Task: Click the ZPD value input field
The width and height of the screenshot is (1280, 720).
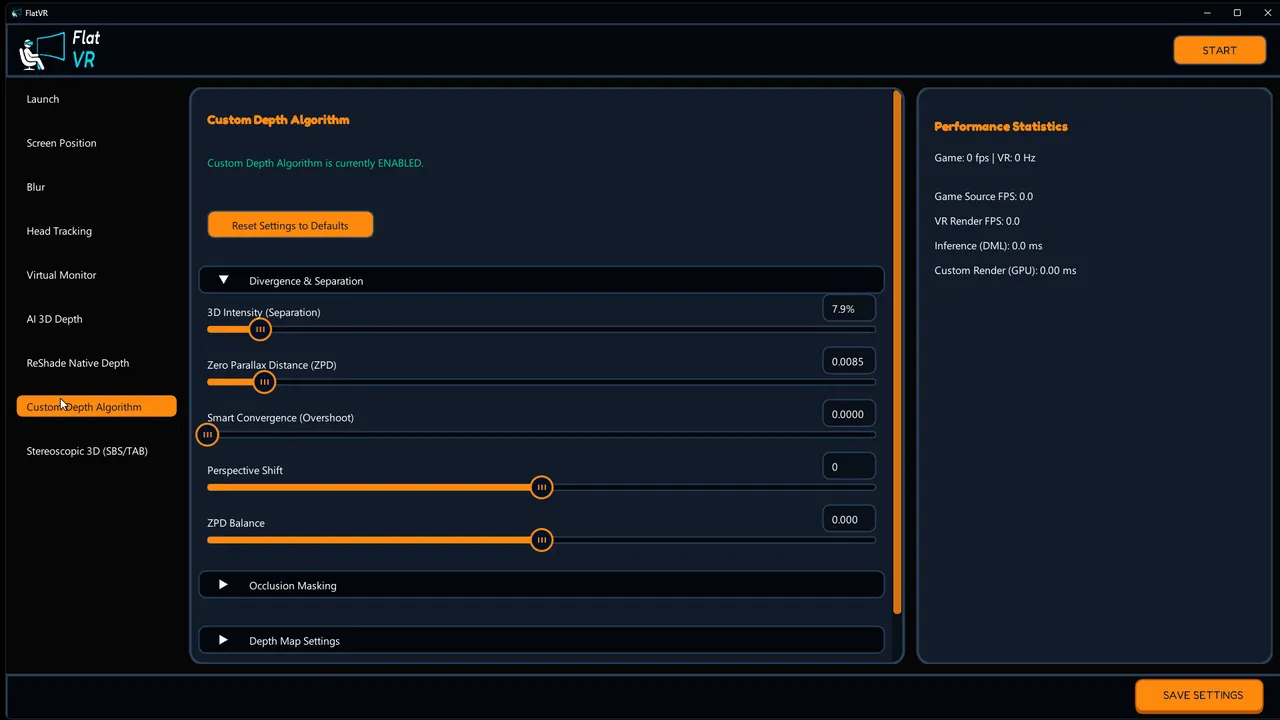Action: [848, 361]
